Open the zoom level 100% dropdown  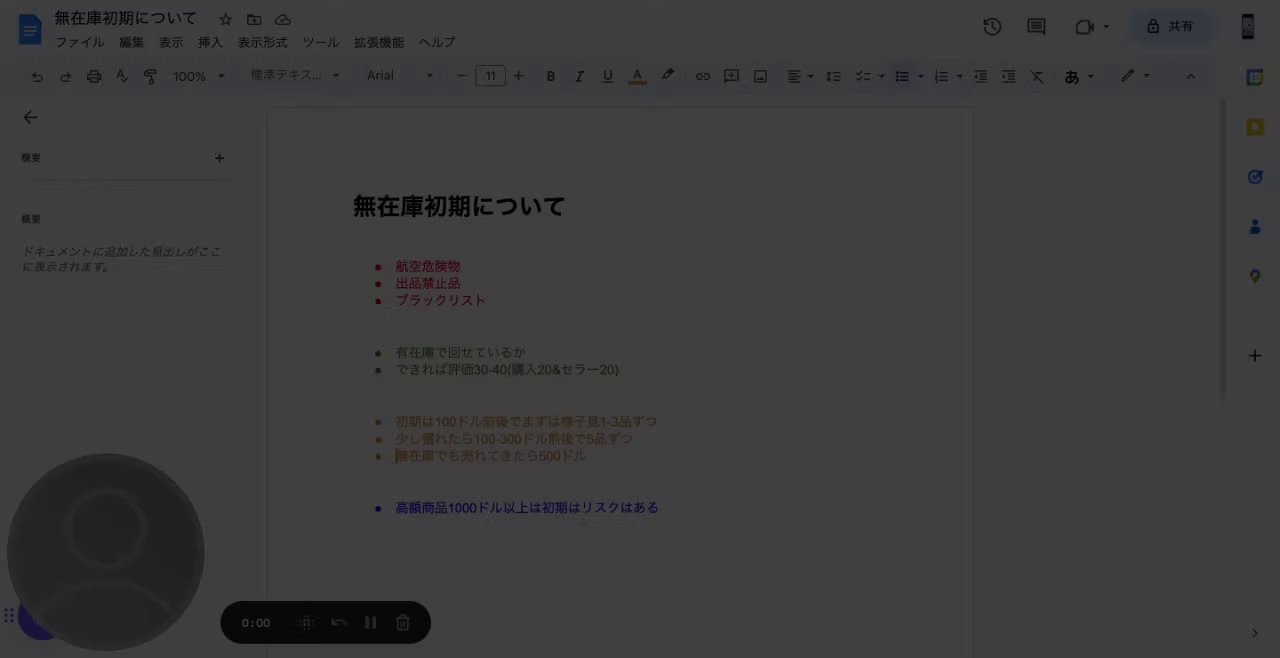point(199,76)
